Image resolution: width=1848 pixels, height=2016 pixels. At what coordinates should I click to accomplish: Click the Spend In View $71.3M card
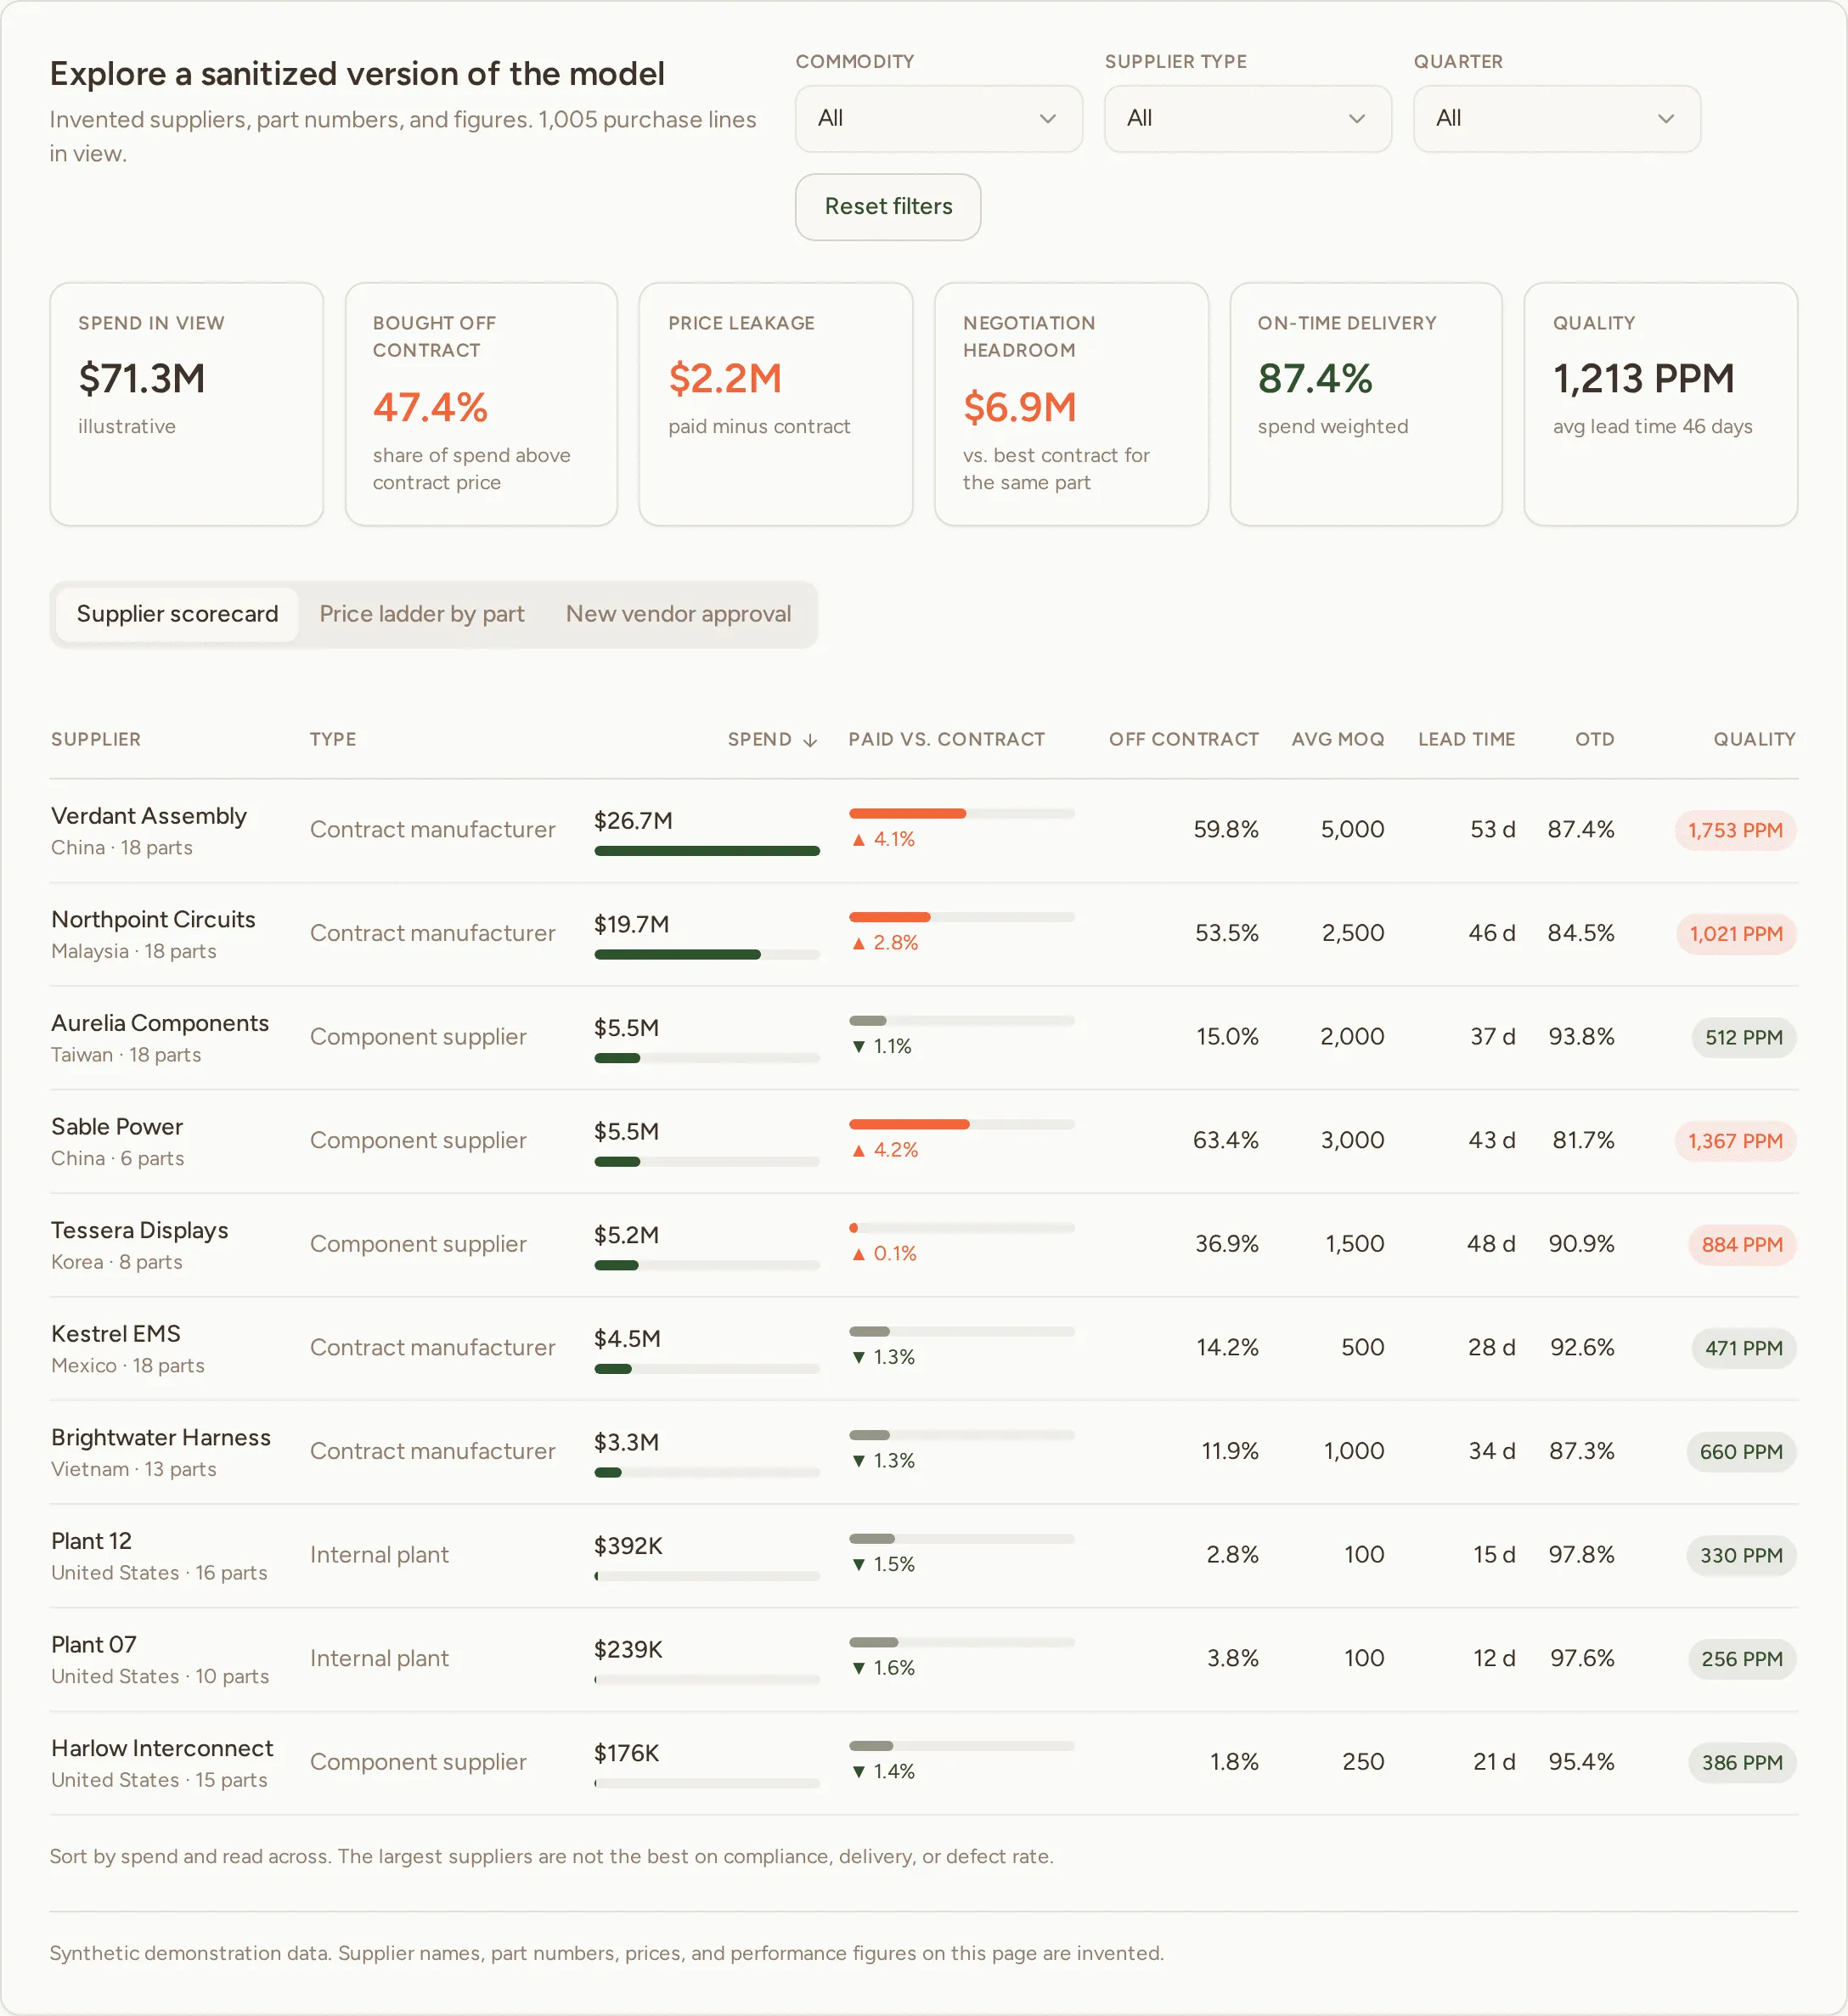(186, 404)
